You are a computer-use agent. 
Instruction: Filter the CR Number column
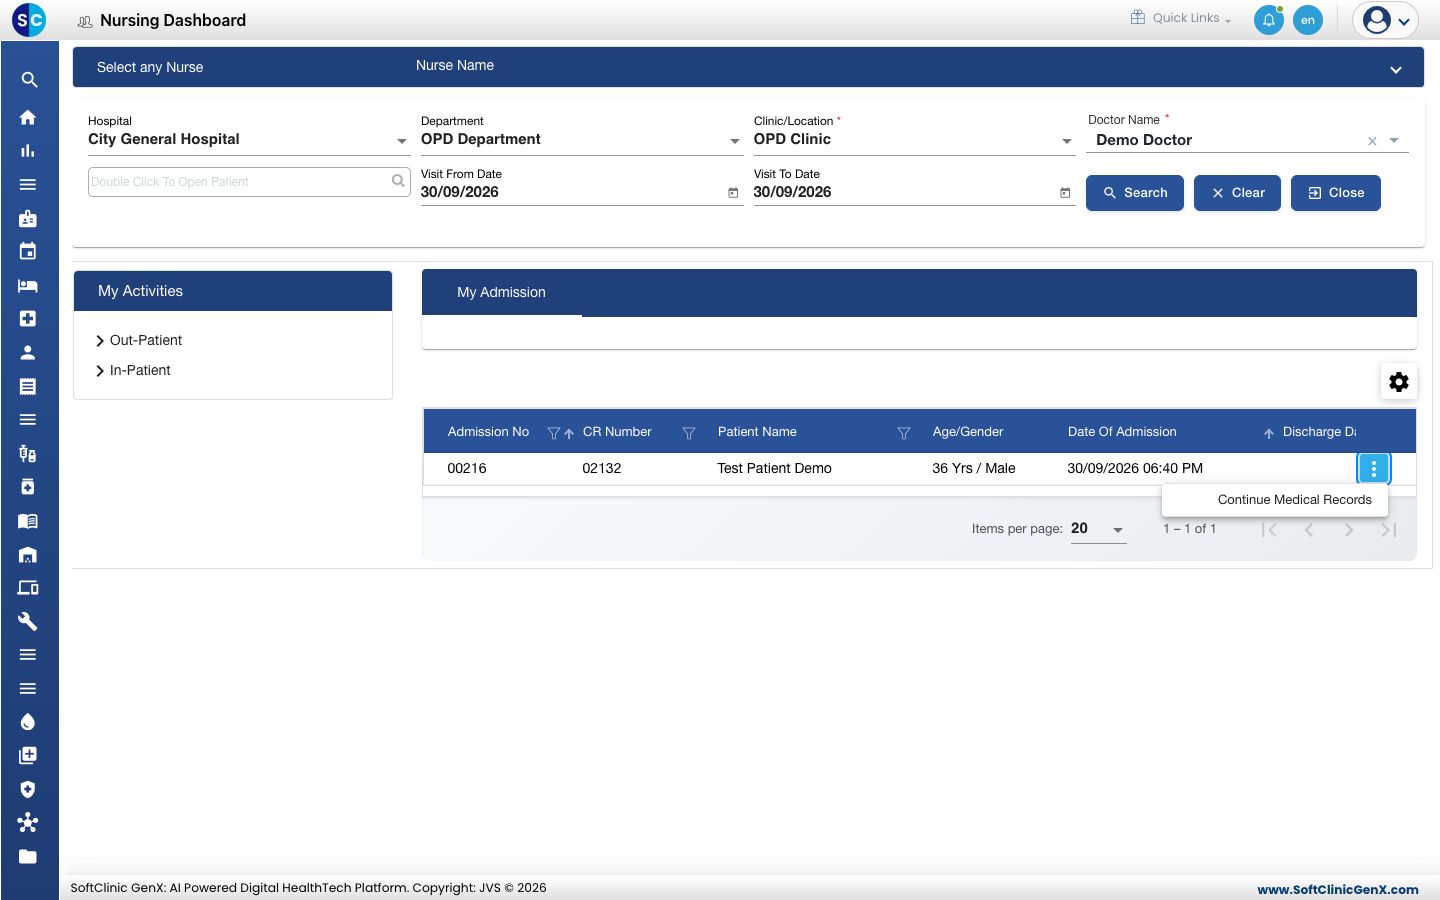689,433
